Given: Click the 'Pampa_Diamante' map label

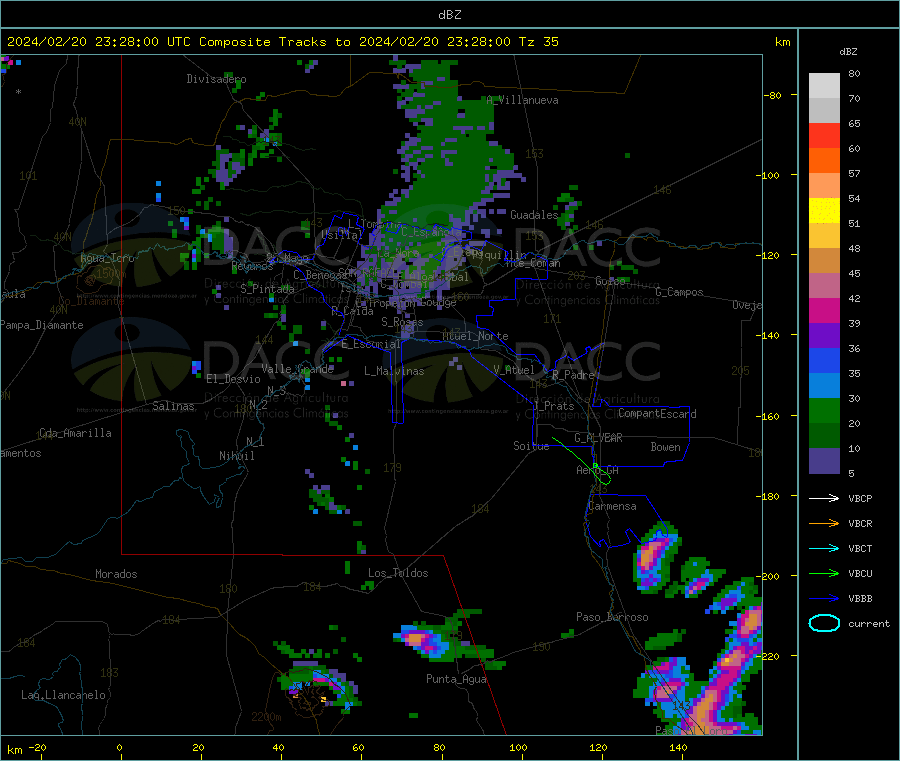Looking at the screenshot, I should pyautogui.click(x=41, y=325).
